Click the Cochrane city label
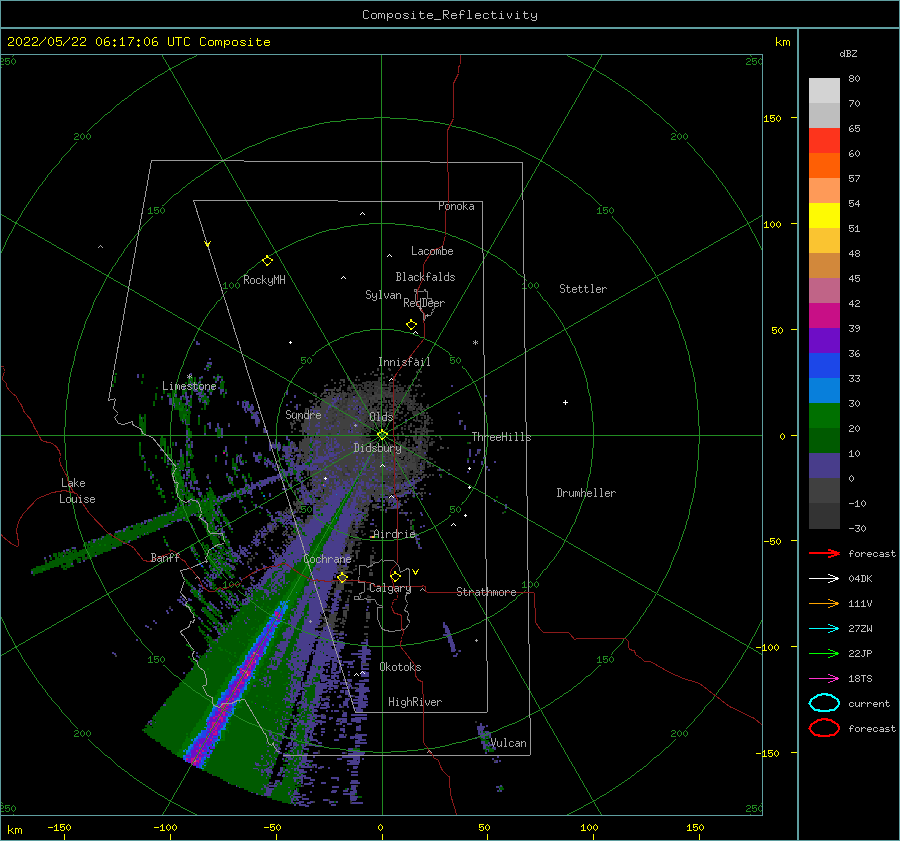The height and width of the screenshot is (841, 900). (327, 559)
